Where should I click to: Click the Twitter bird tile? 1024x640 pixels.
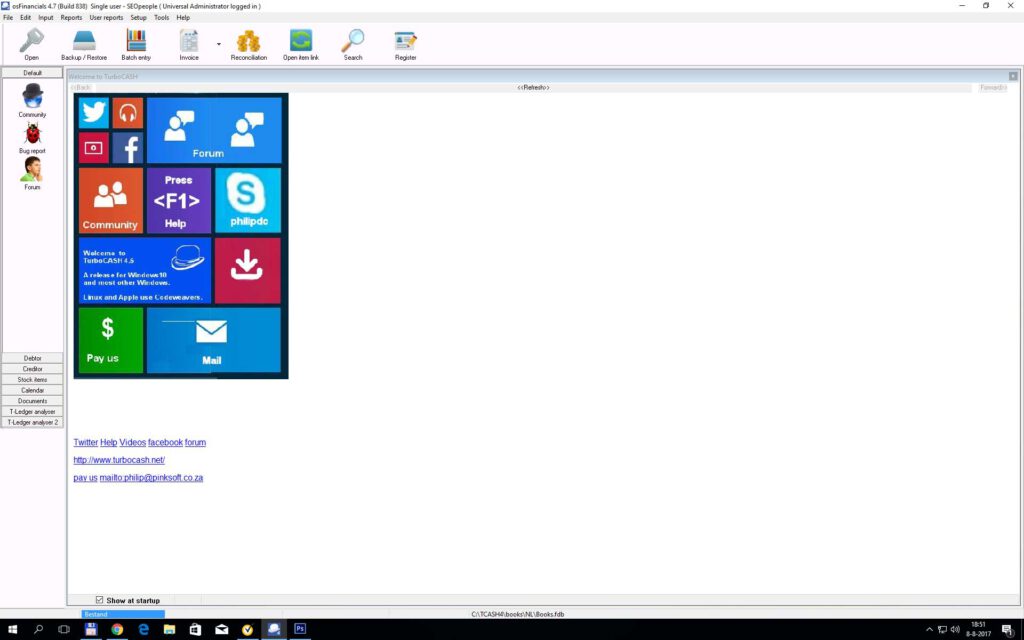tap(93, 113)
